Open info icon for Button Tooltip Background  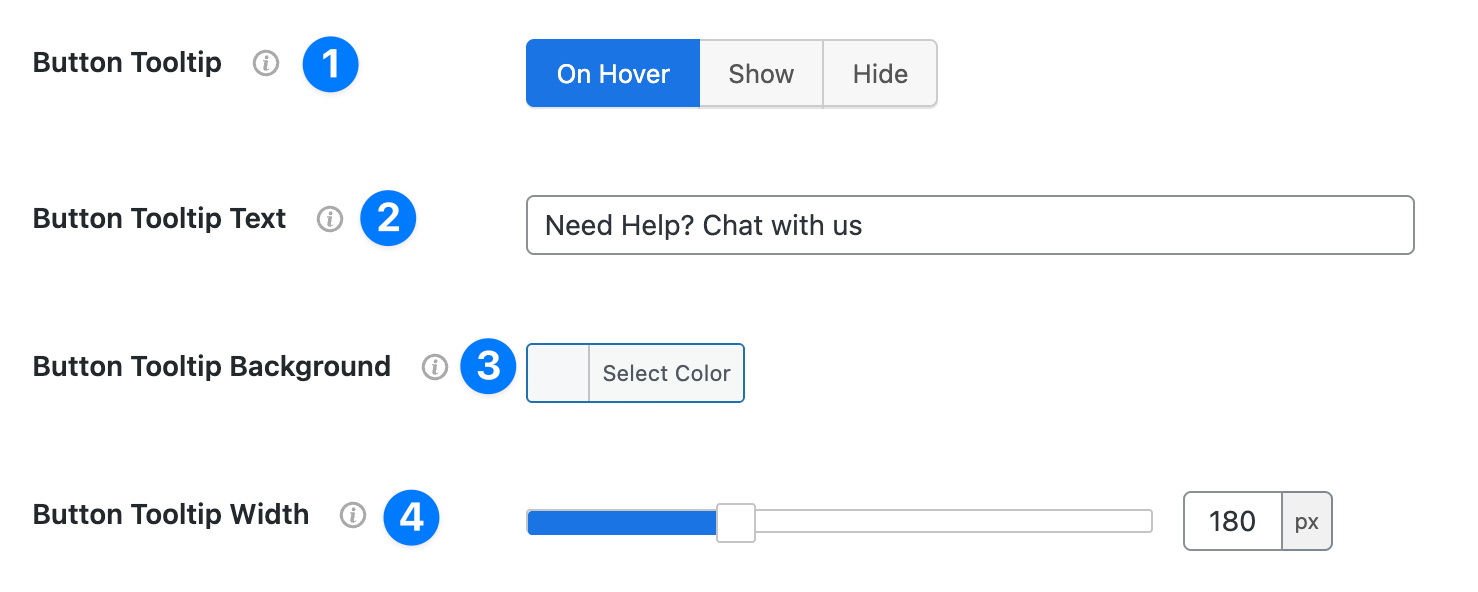tap(435, 367)
